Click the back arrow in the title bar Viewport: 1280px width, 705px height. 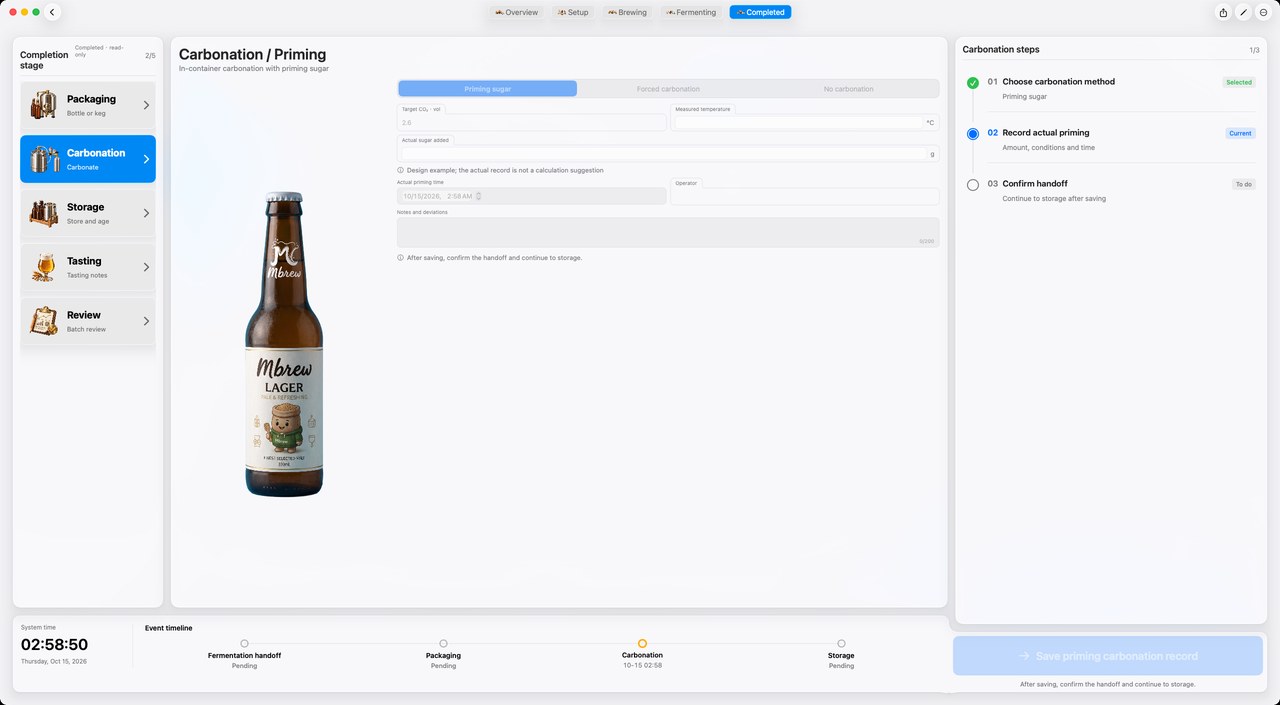pos(52,12)
